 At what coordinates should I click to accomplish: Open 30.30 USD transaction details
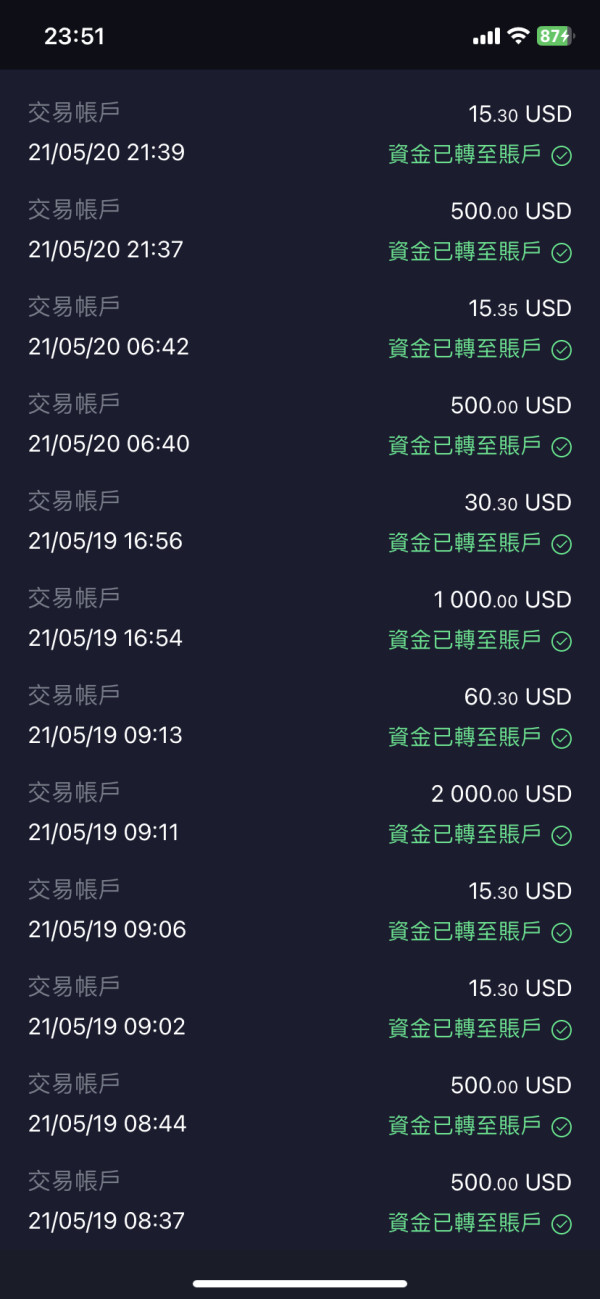(x=517, y=503)
